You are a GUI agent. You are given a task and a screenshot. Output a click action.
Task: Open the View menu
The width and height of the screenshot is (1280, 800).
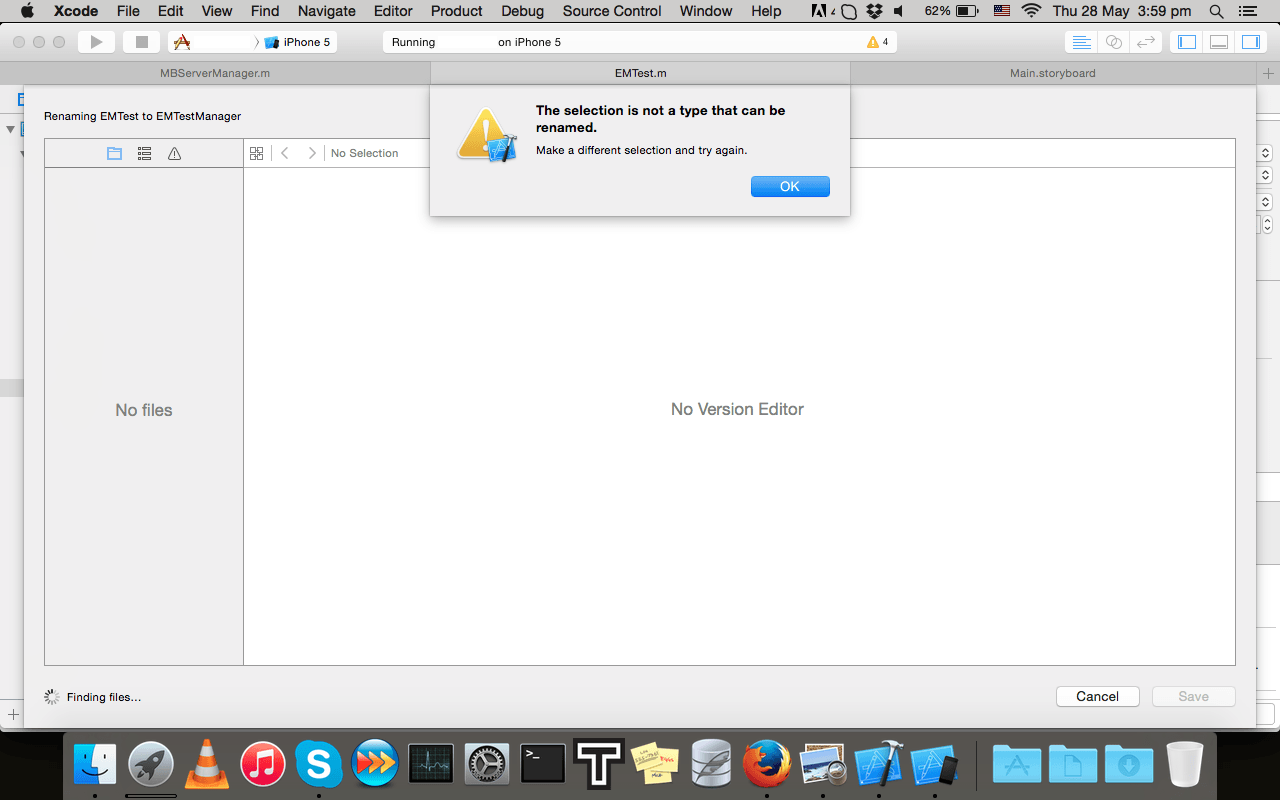tap(217, 11)
